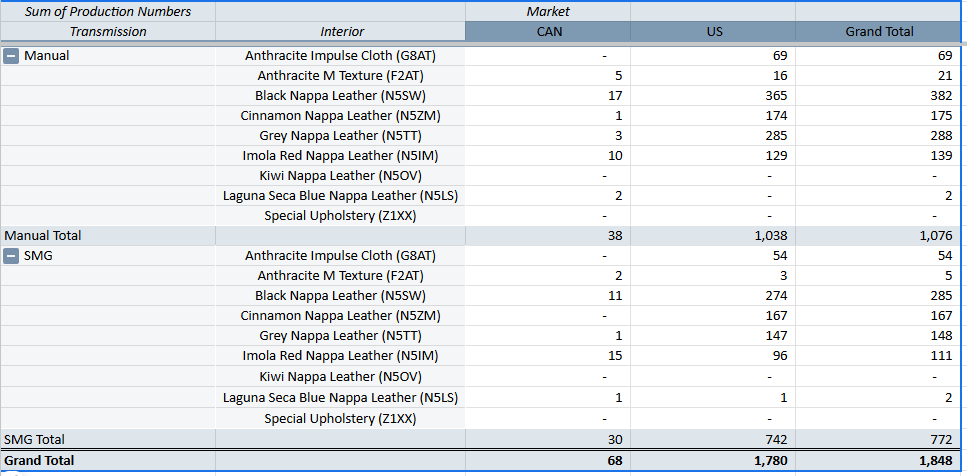Collapse the SMG transmission group
Image resolution: width=967 pixels, height=476 pixels.
[x=12, y=256]
